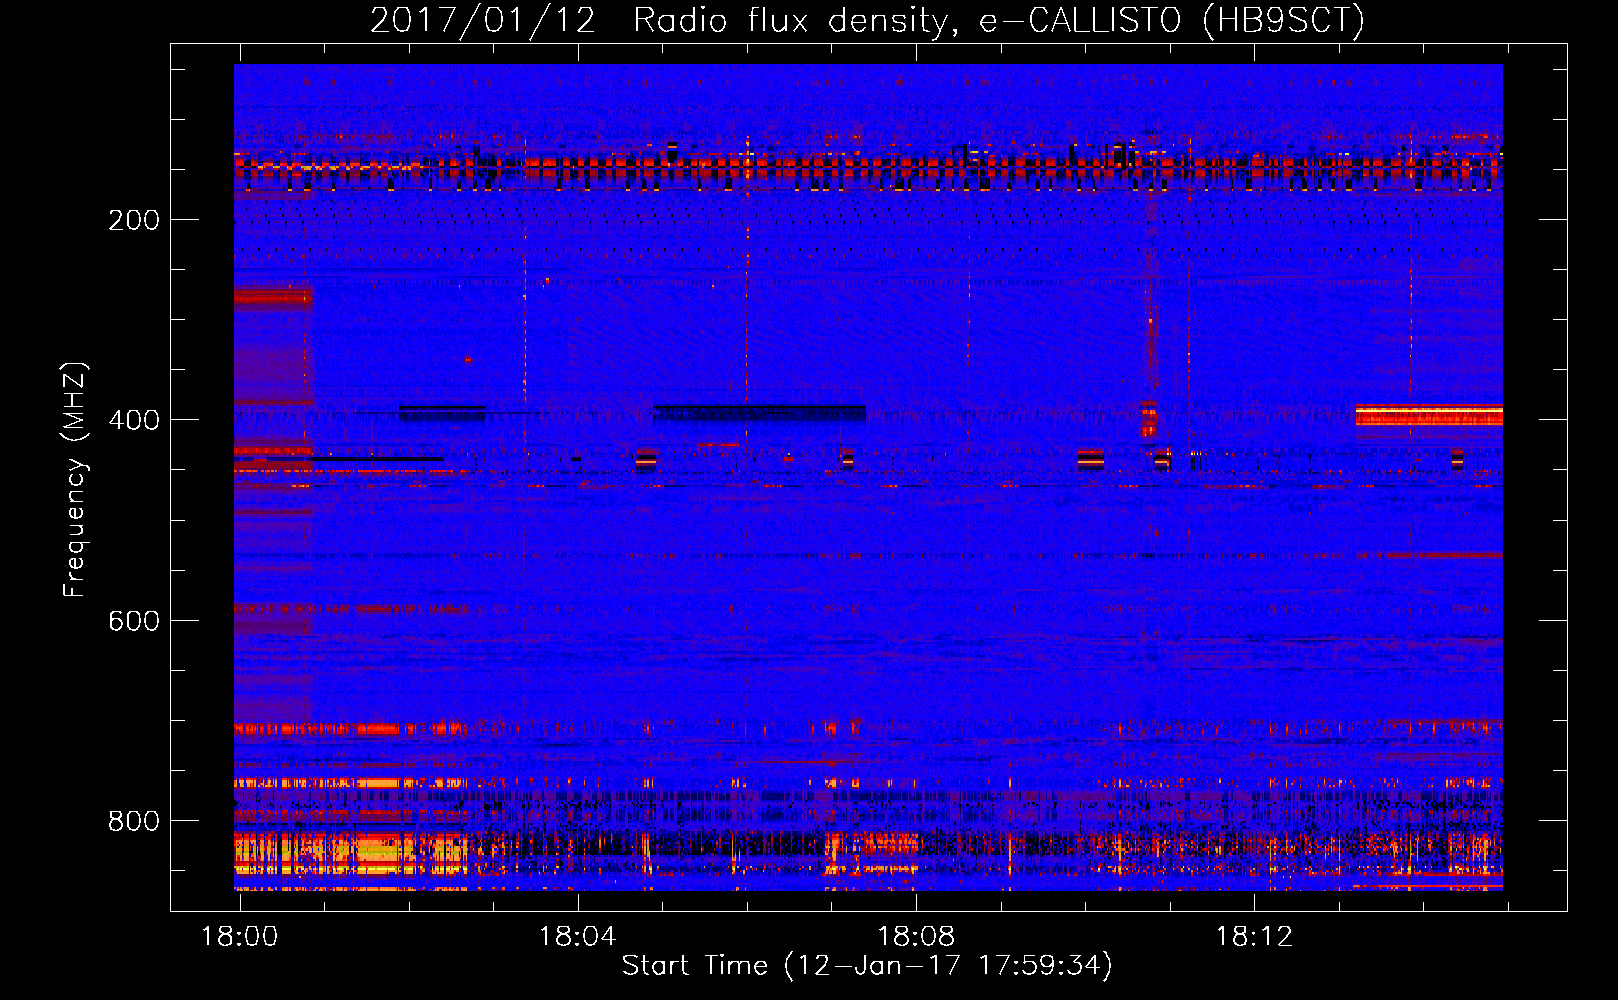Click the "18:08" time tick label
Image resolution: width=1618 pixels, height=1000 pixels.
pos(915,937)
